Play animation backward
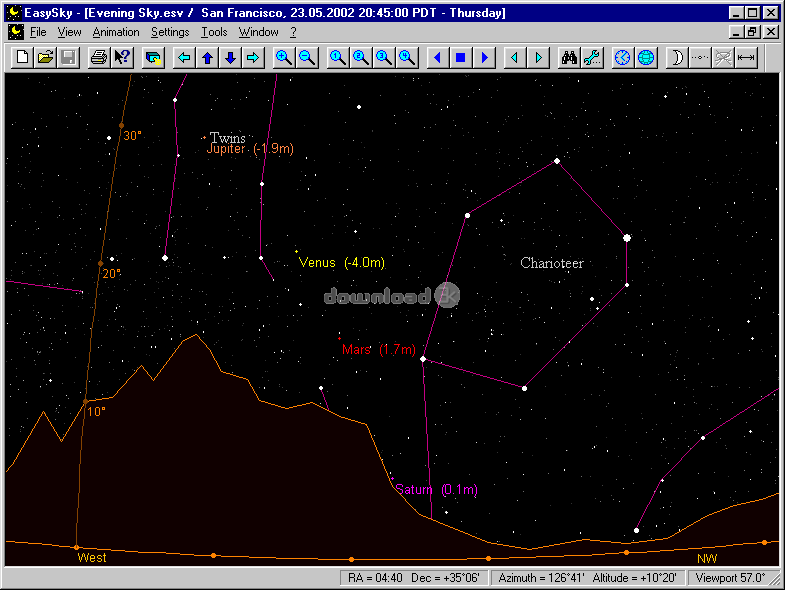This screenshot has height=590, width=785. (x=438, y=58)
